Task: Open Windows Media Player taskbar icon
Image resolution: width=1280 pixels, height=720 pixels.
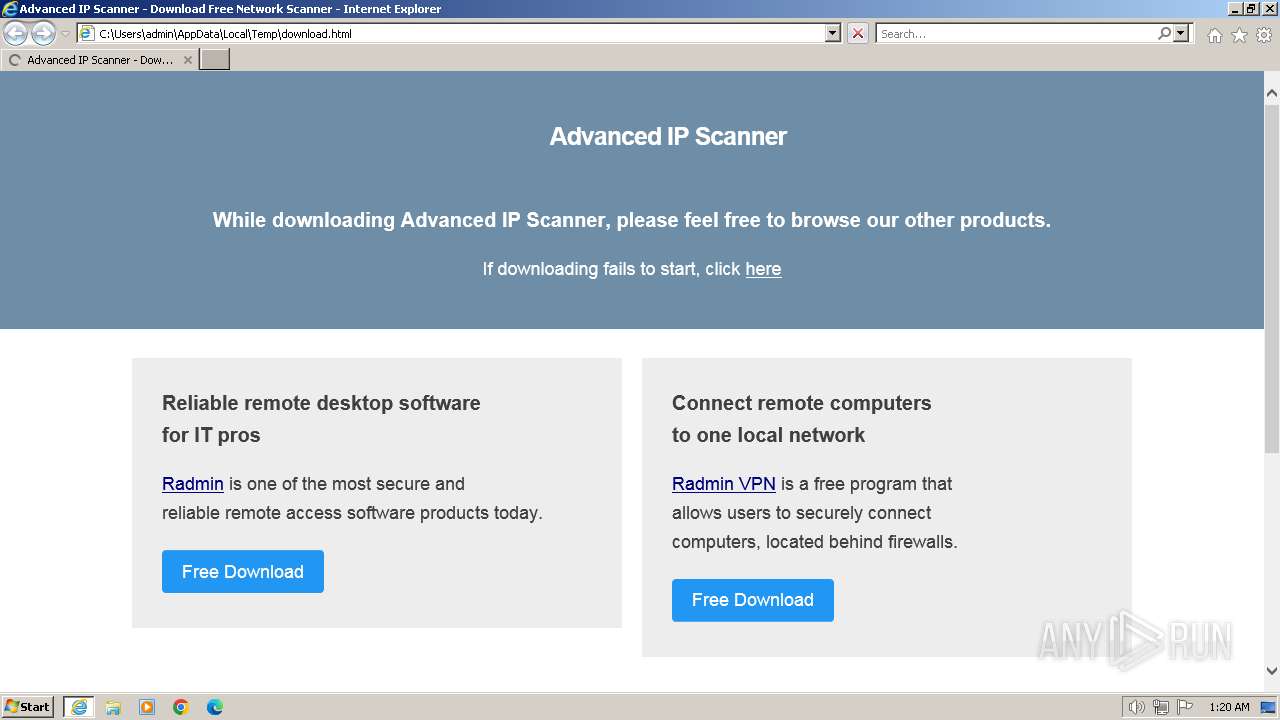Action: pos(147,707)
